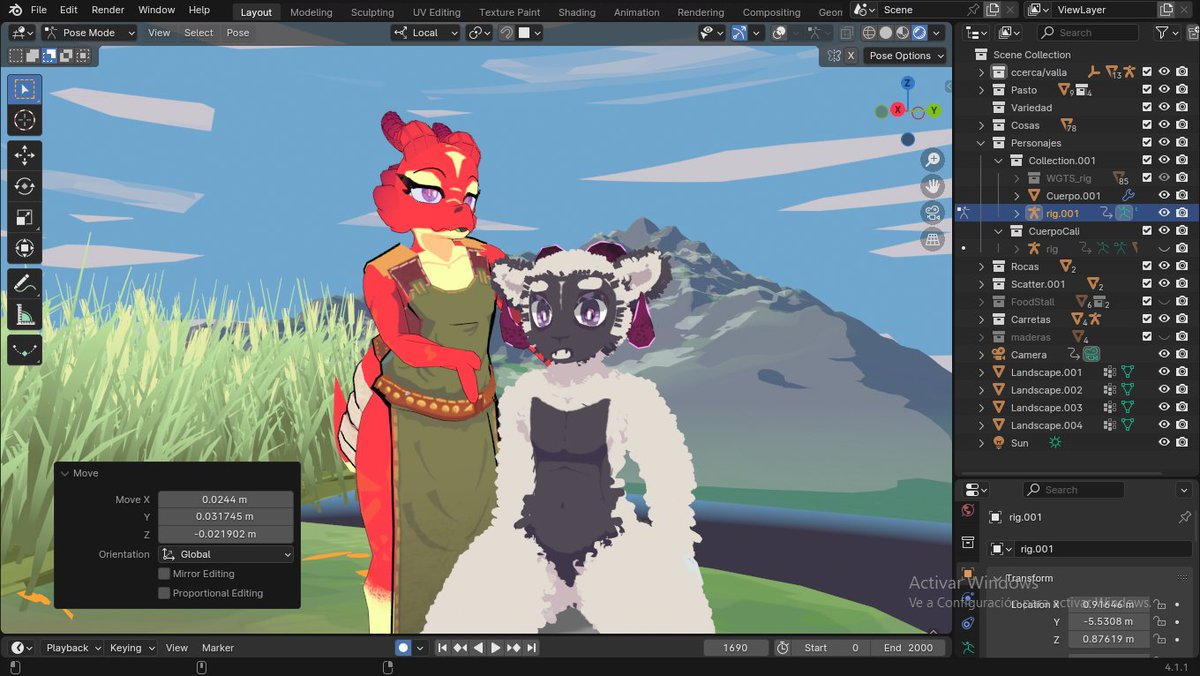The height and width of the screenshot is (676, 1200).
Task: Select the Transform tool
Action: [x=25, y=249]
